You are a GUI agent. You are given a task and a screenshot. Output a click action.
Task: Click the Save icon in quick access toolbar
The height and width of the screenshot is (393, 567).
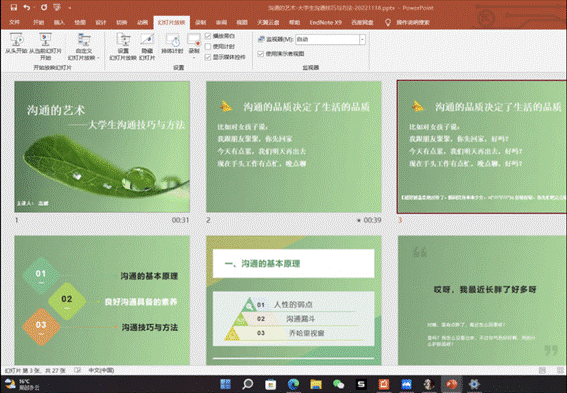pos(14,8)
